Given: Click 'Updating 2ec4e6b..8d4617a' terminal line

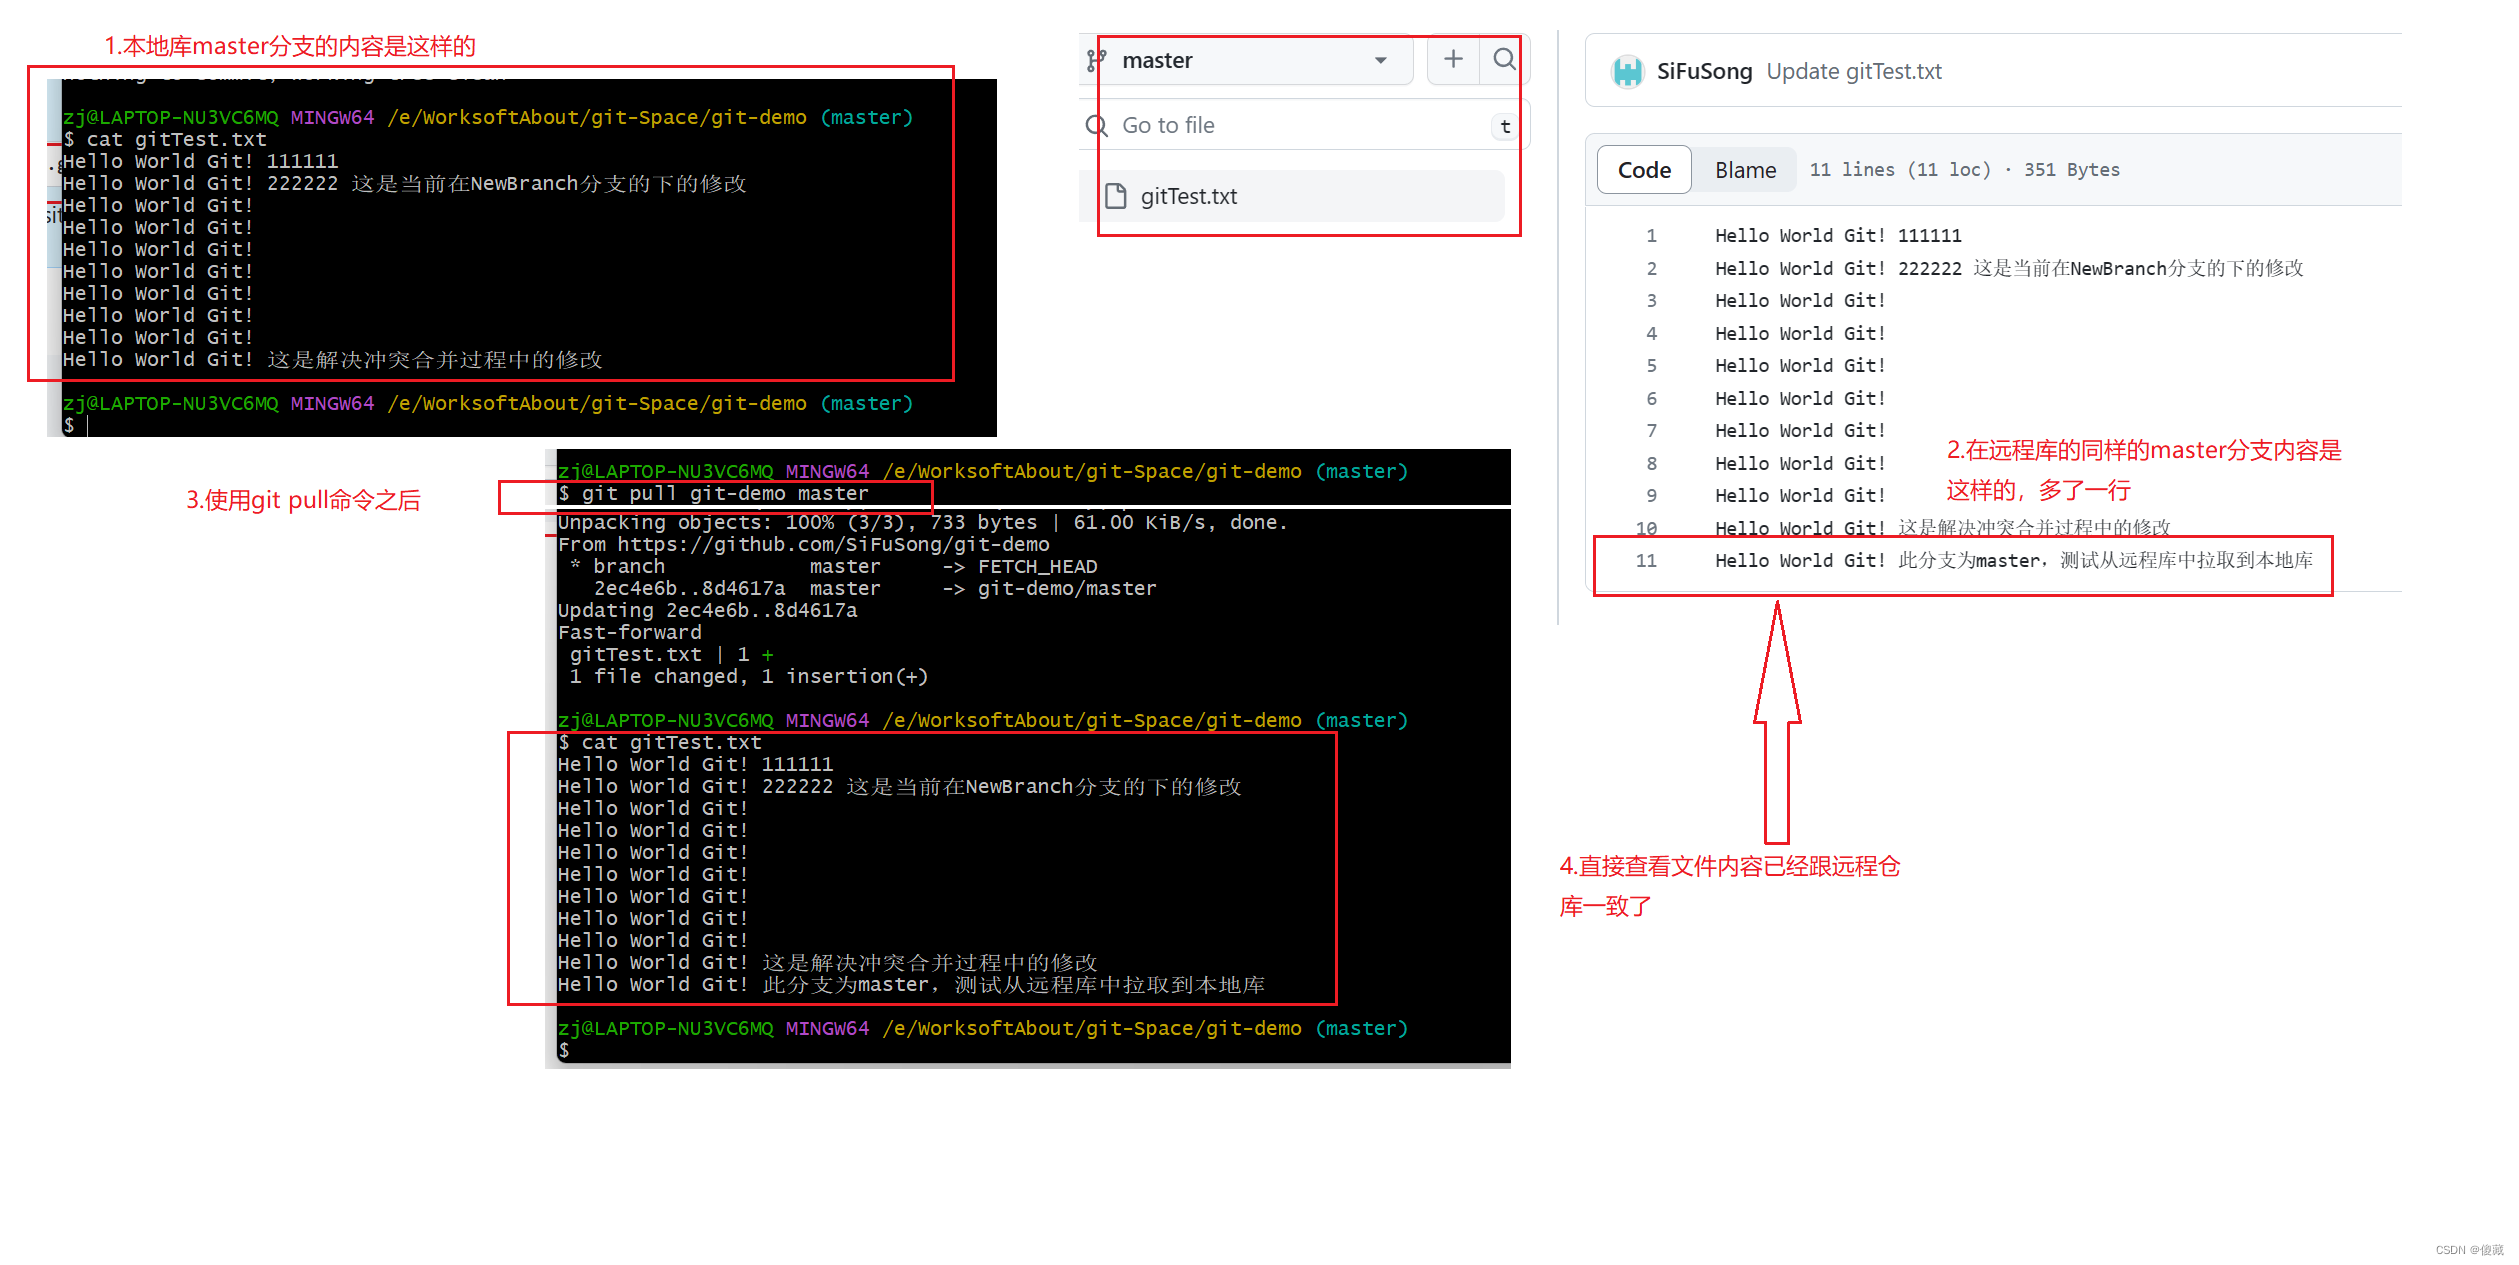Looking at the screenshot, I should (x=707, y=611).
